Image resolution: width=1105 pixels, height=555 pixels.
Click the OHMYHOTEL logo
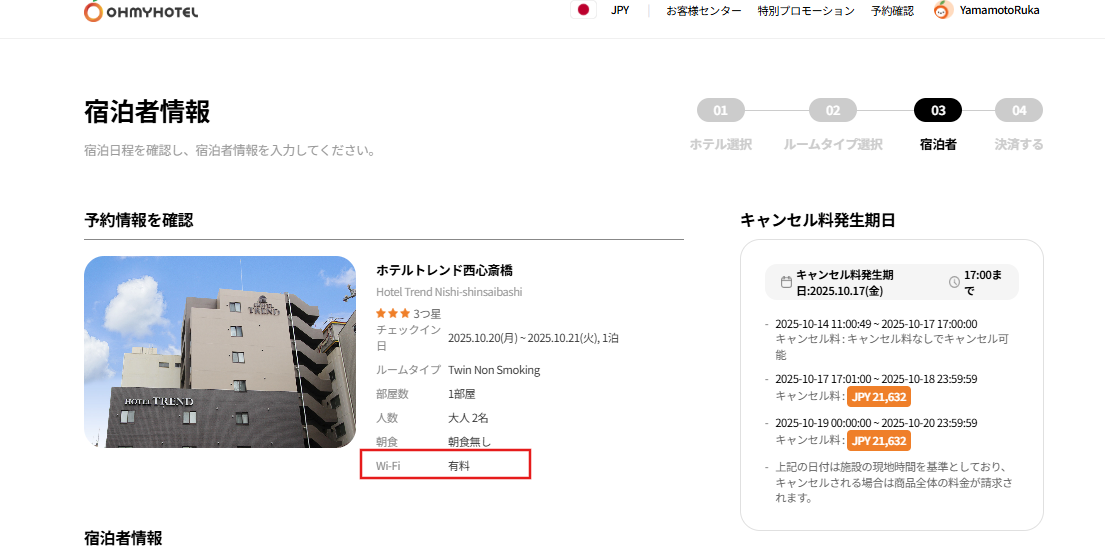(141, 11)
